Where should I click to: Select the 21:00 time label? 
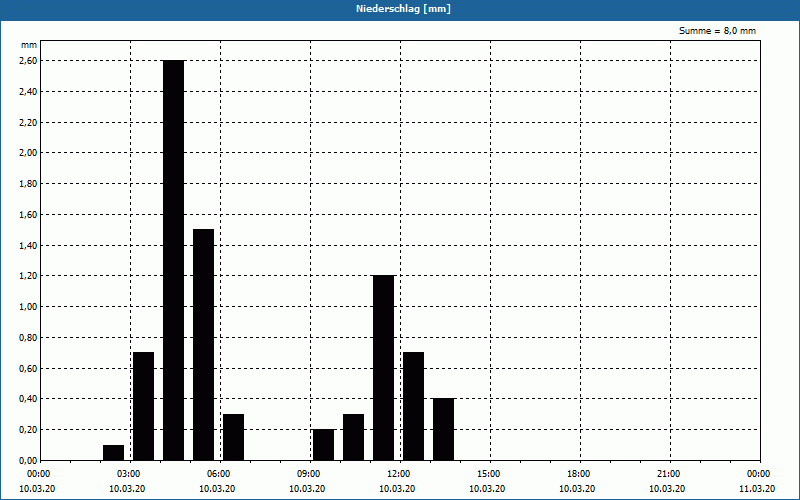coord(670,474)
